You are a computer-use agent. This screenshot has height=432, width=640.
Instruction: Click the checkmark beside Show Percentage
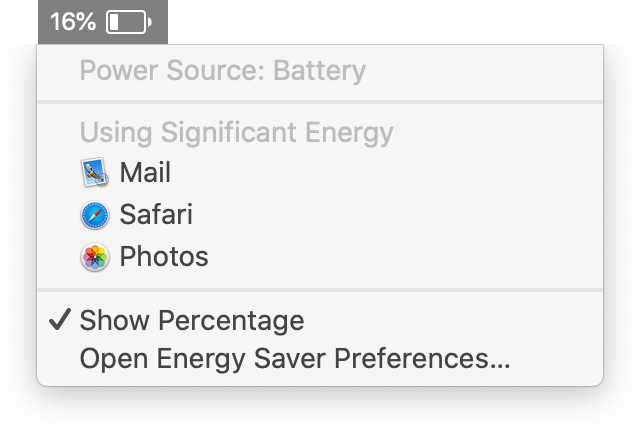coord(60,319)
